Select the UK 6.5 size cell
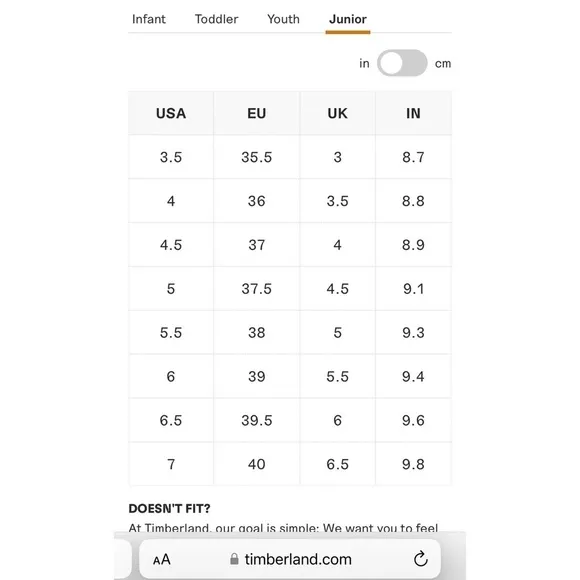Screen dimensions: 580x580 click(x=337, y=464)
